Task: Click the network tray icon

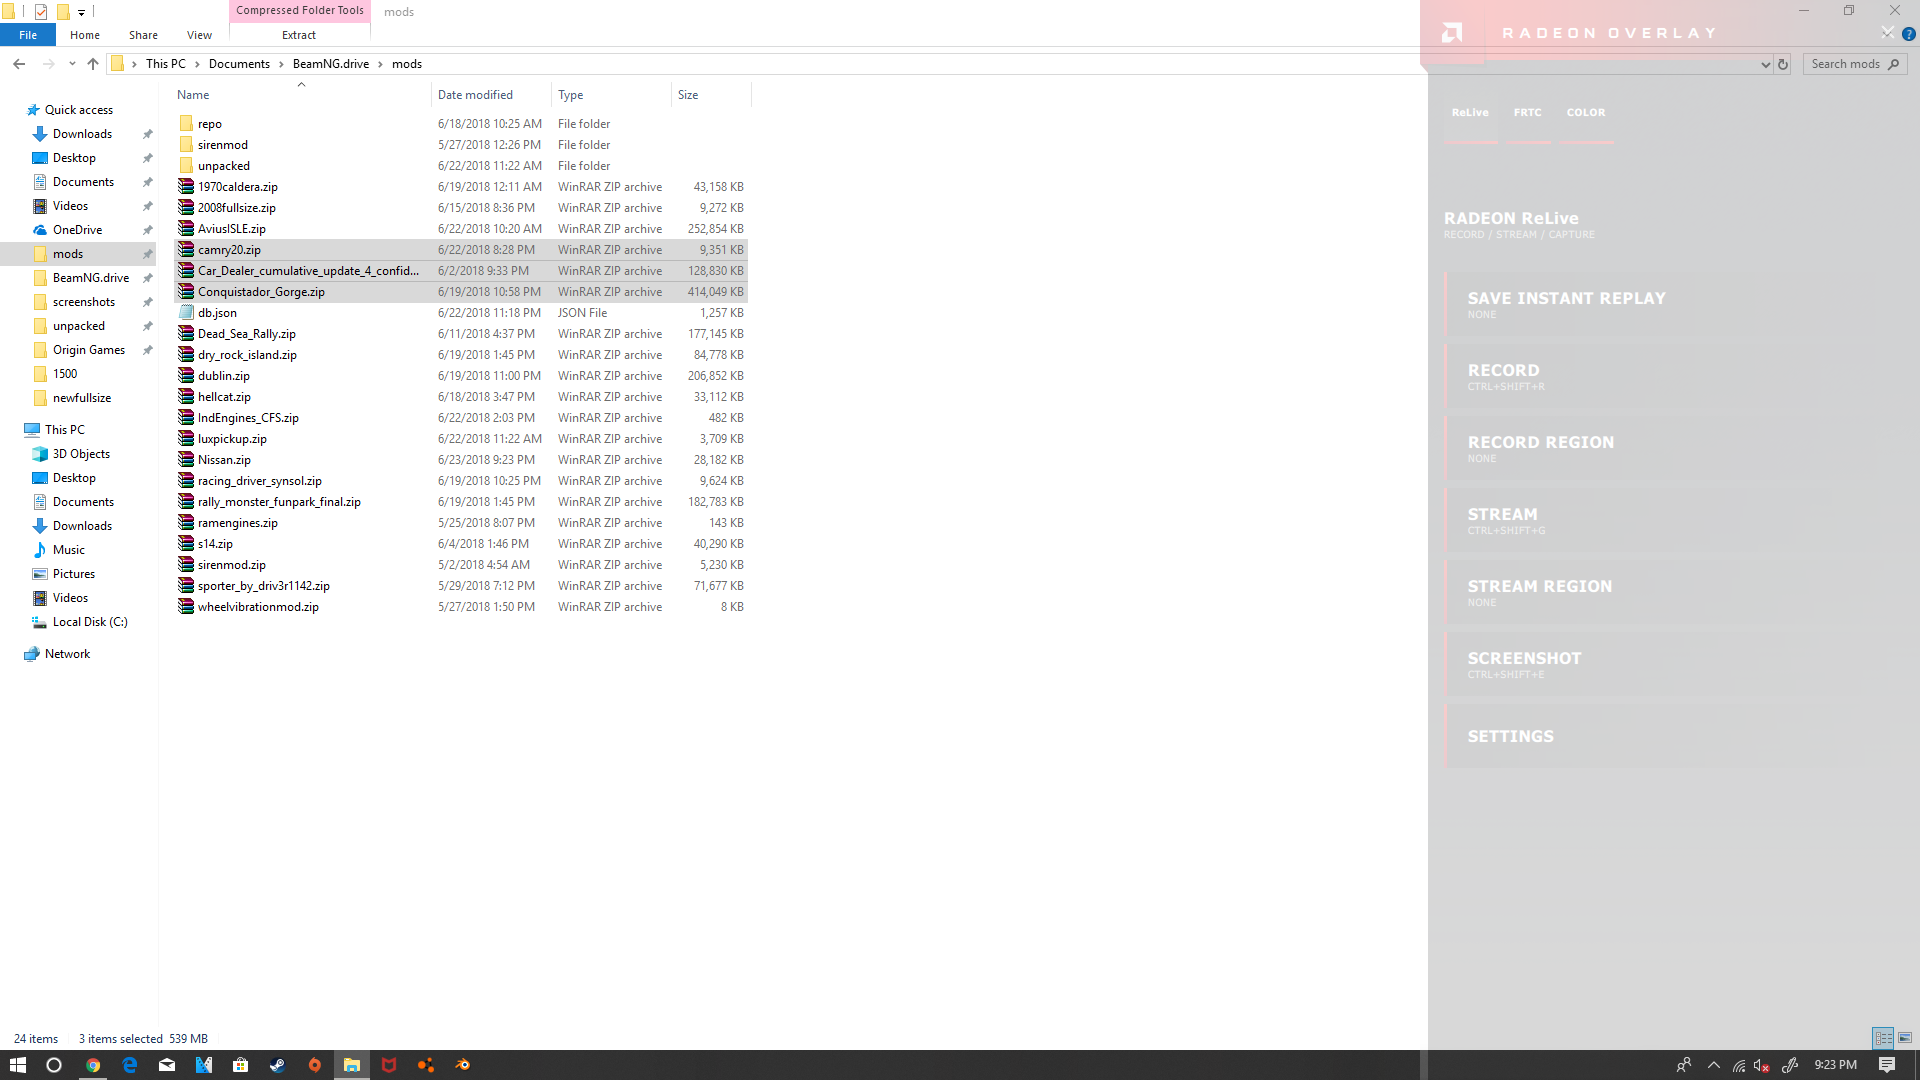Action: tap(1739, 1065)
